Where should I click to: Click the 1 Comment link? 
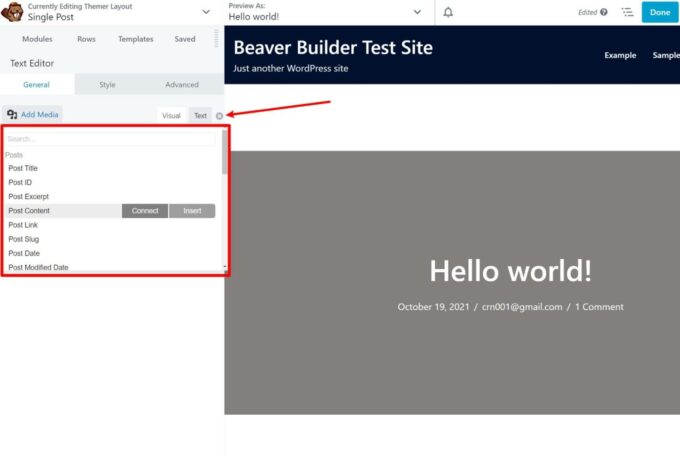click(599, 307)
